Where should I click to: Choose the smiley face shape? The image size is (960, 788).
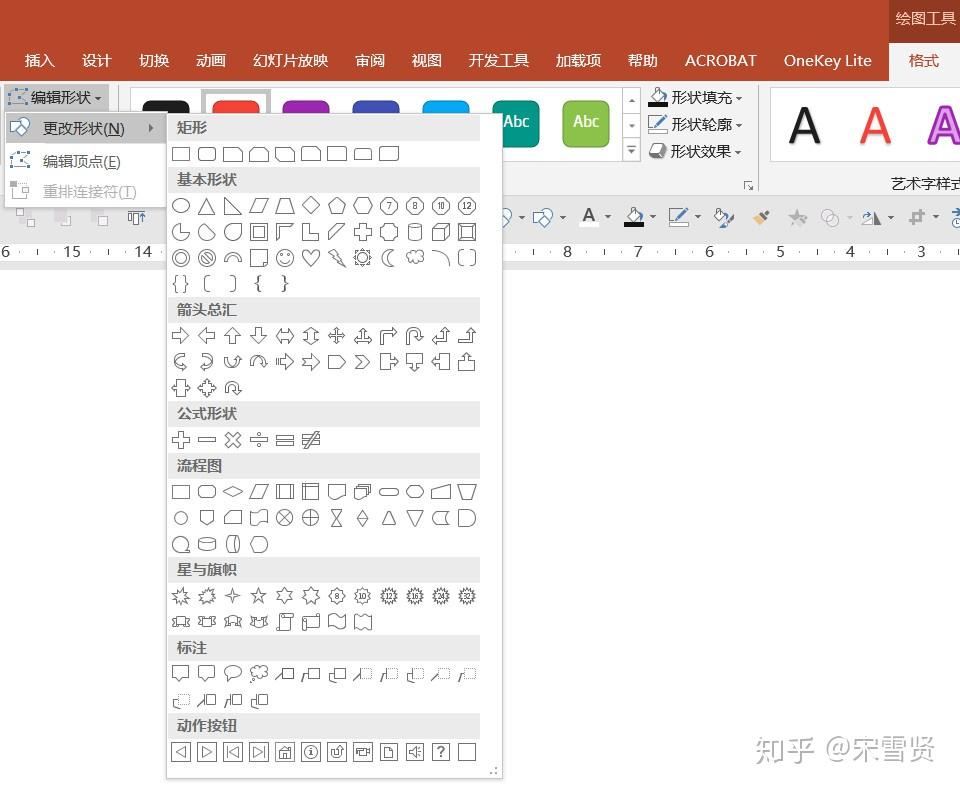point(285,258)
